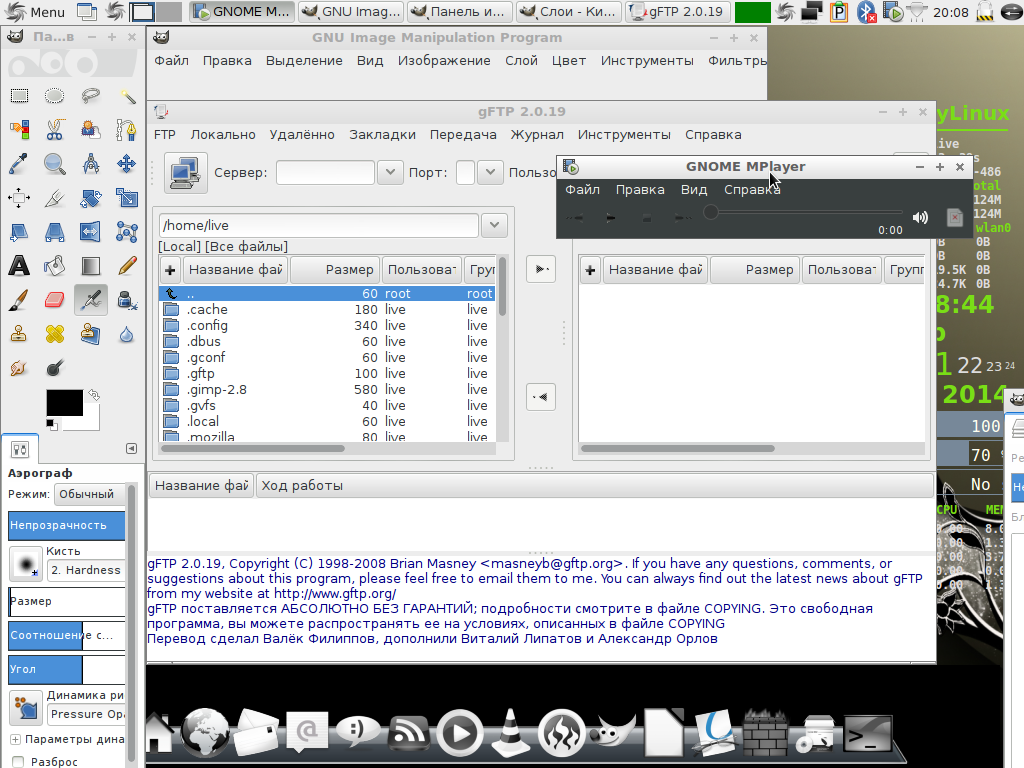Click the black foreground color swatch
Viewport: 1024px width, 768px height.
coord(64,402)
